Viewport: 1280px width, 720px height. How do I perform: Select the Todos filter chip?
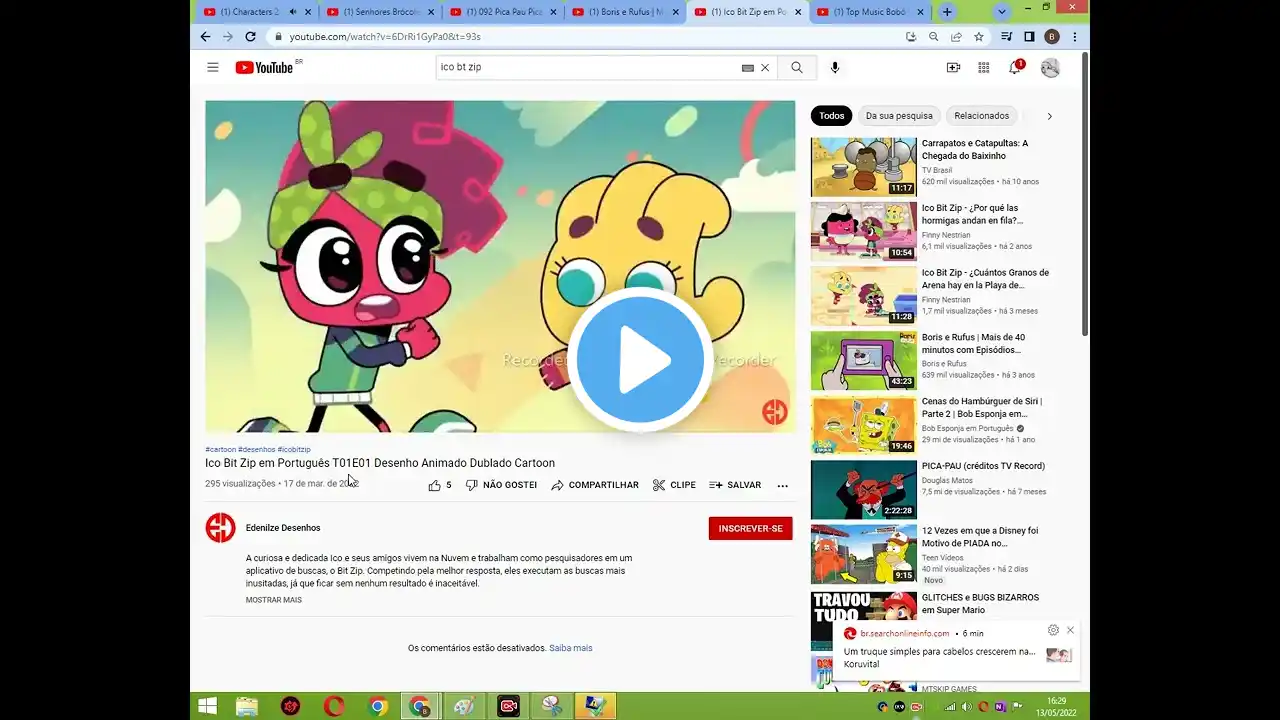point(832,116)
